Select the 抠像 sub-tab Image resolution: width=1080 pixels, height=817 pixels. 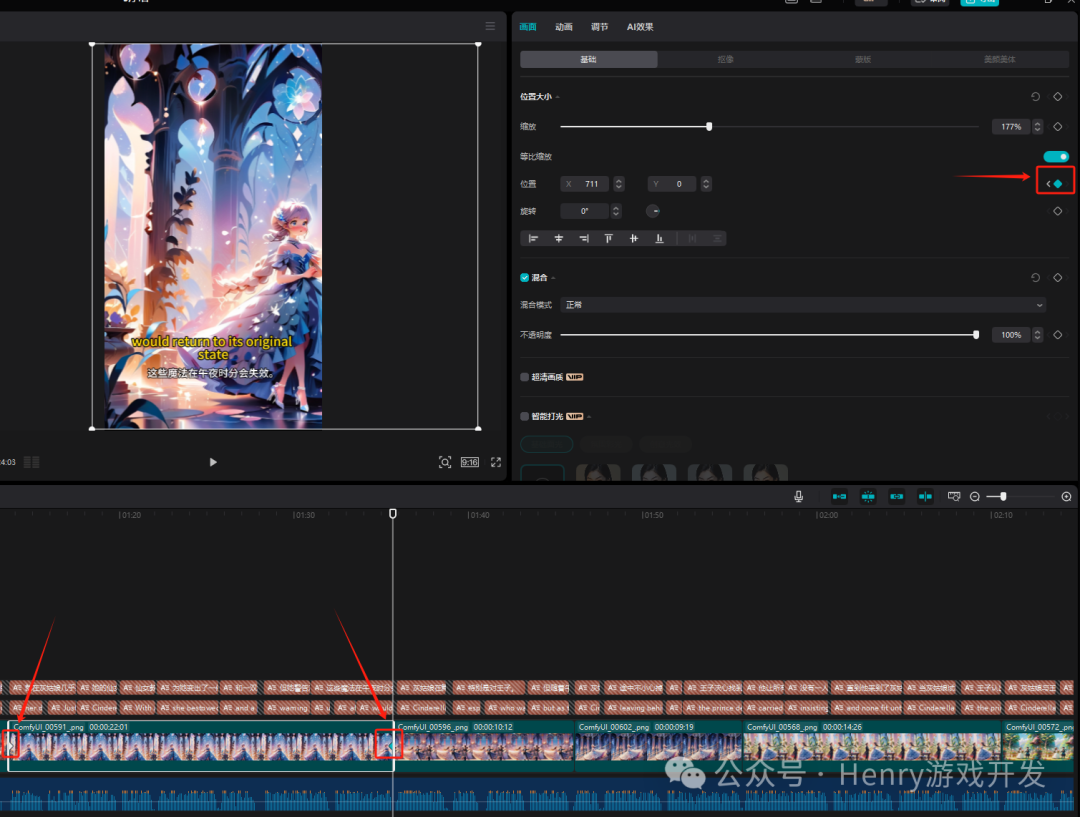point(725,59)
